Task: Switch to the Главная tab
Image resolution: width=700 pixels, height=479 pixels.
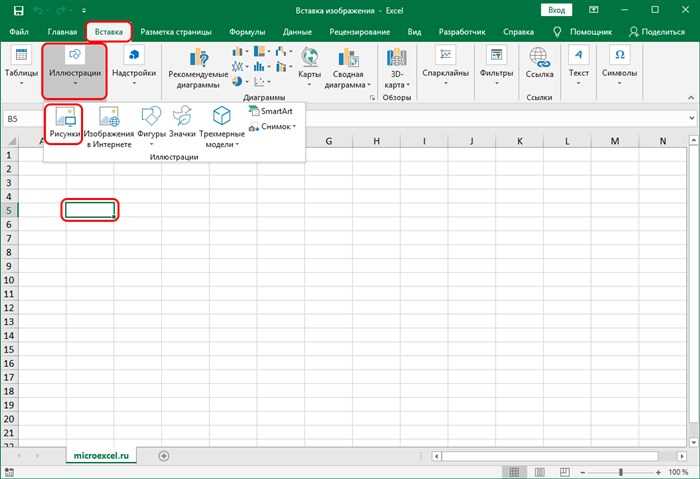Action: [x=62, y=32]
